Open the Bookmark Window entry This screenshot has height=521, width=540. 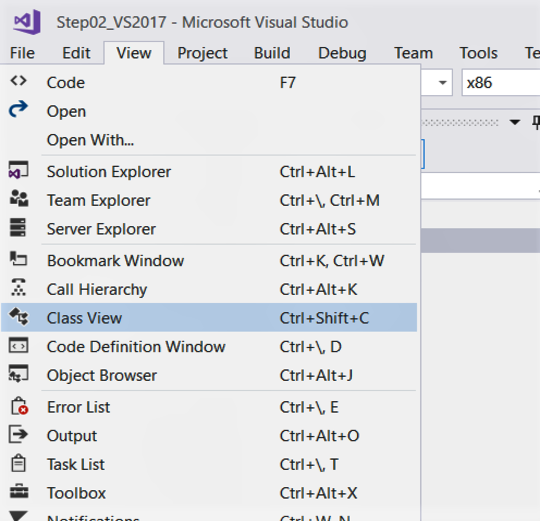209,260
